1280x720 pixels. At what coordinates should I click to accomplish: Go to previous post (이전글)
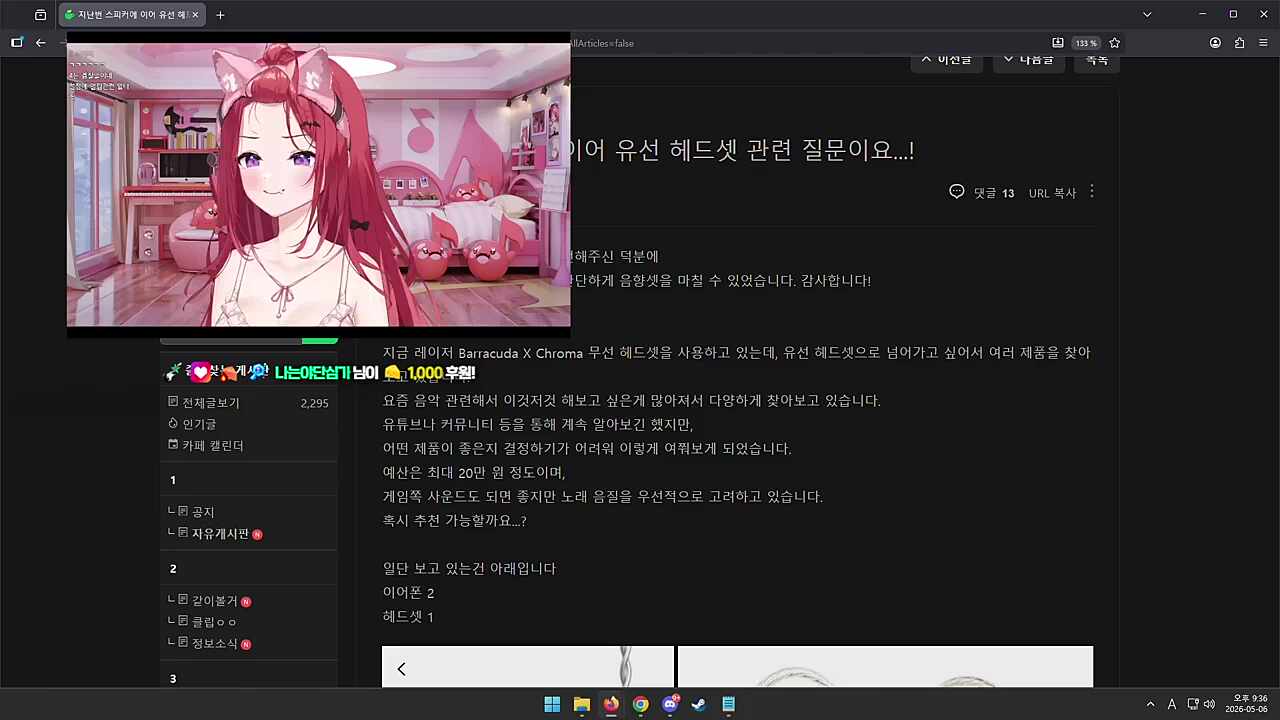pyautogui.click(x=946, y=60)
